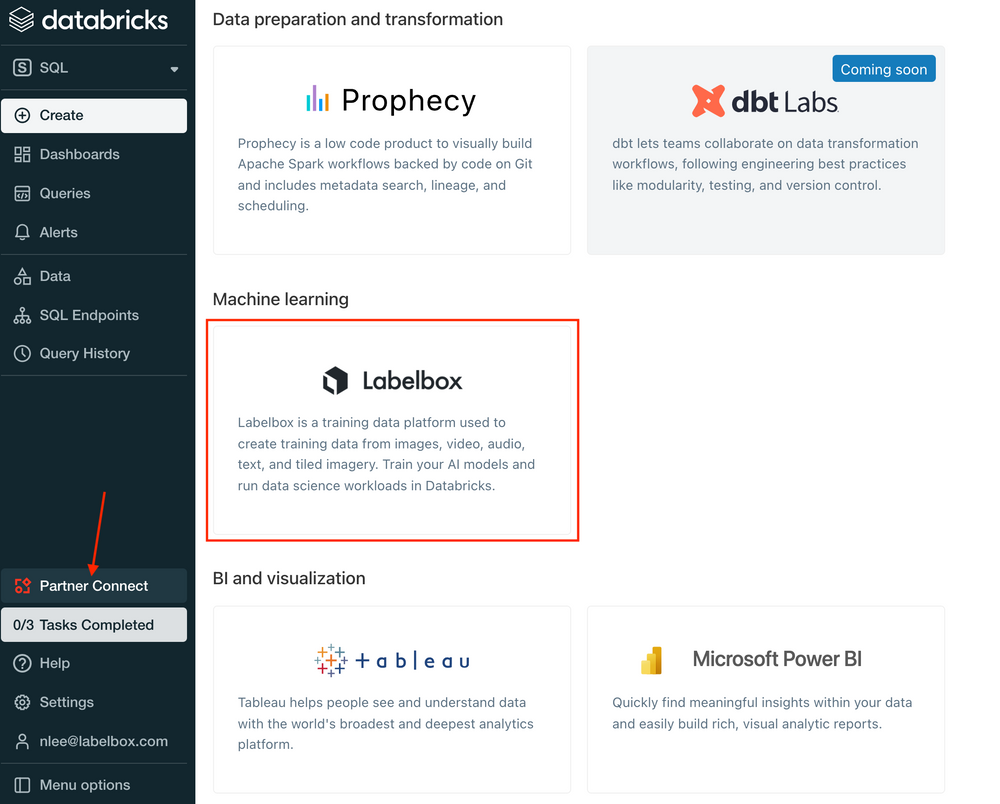Open Dashboards from the sidebar icon

[x=22, y=154]
